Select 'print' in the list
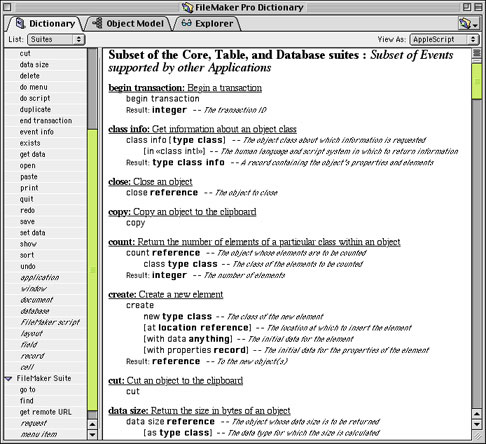Image resolution: width=486 pixels, height=444 pixels. pyautogui.click(x=29, y=188)
